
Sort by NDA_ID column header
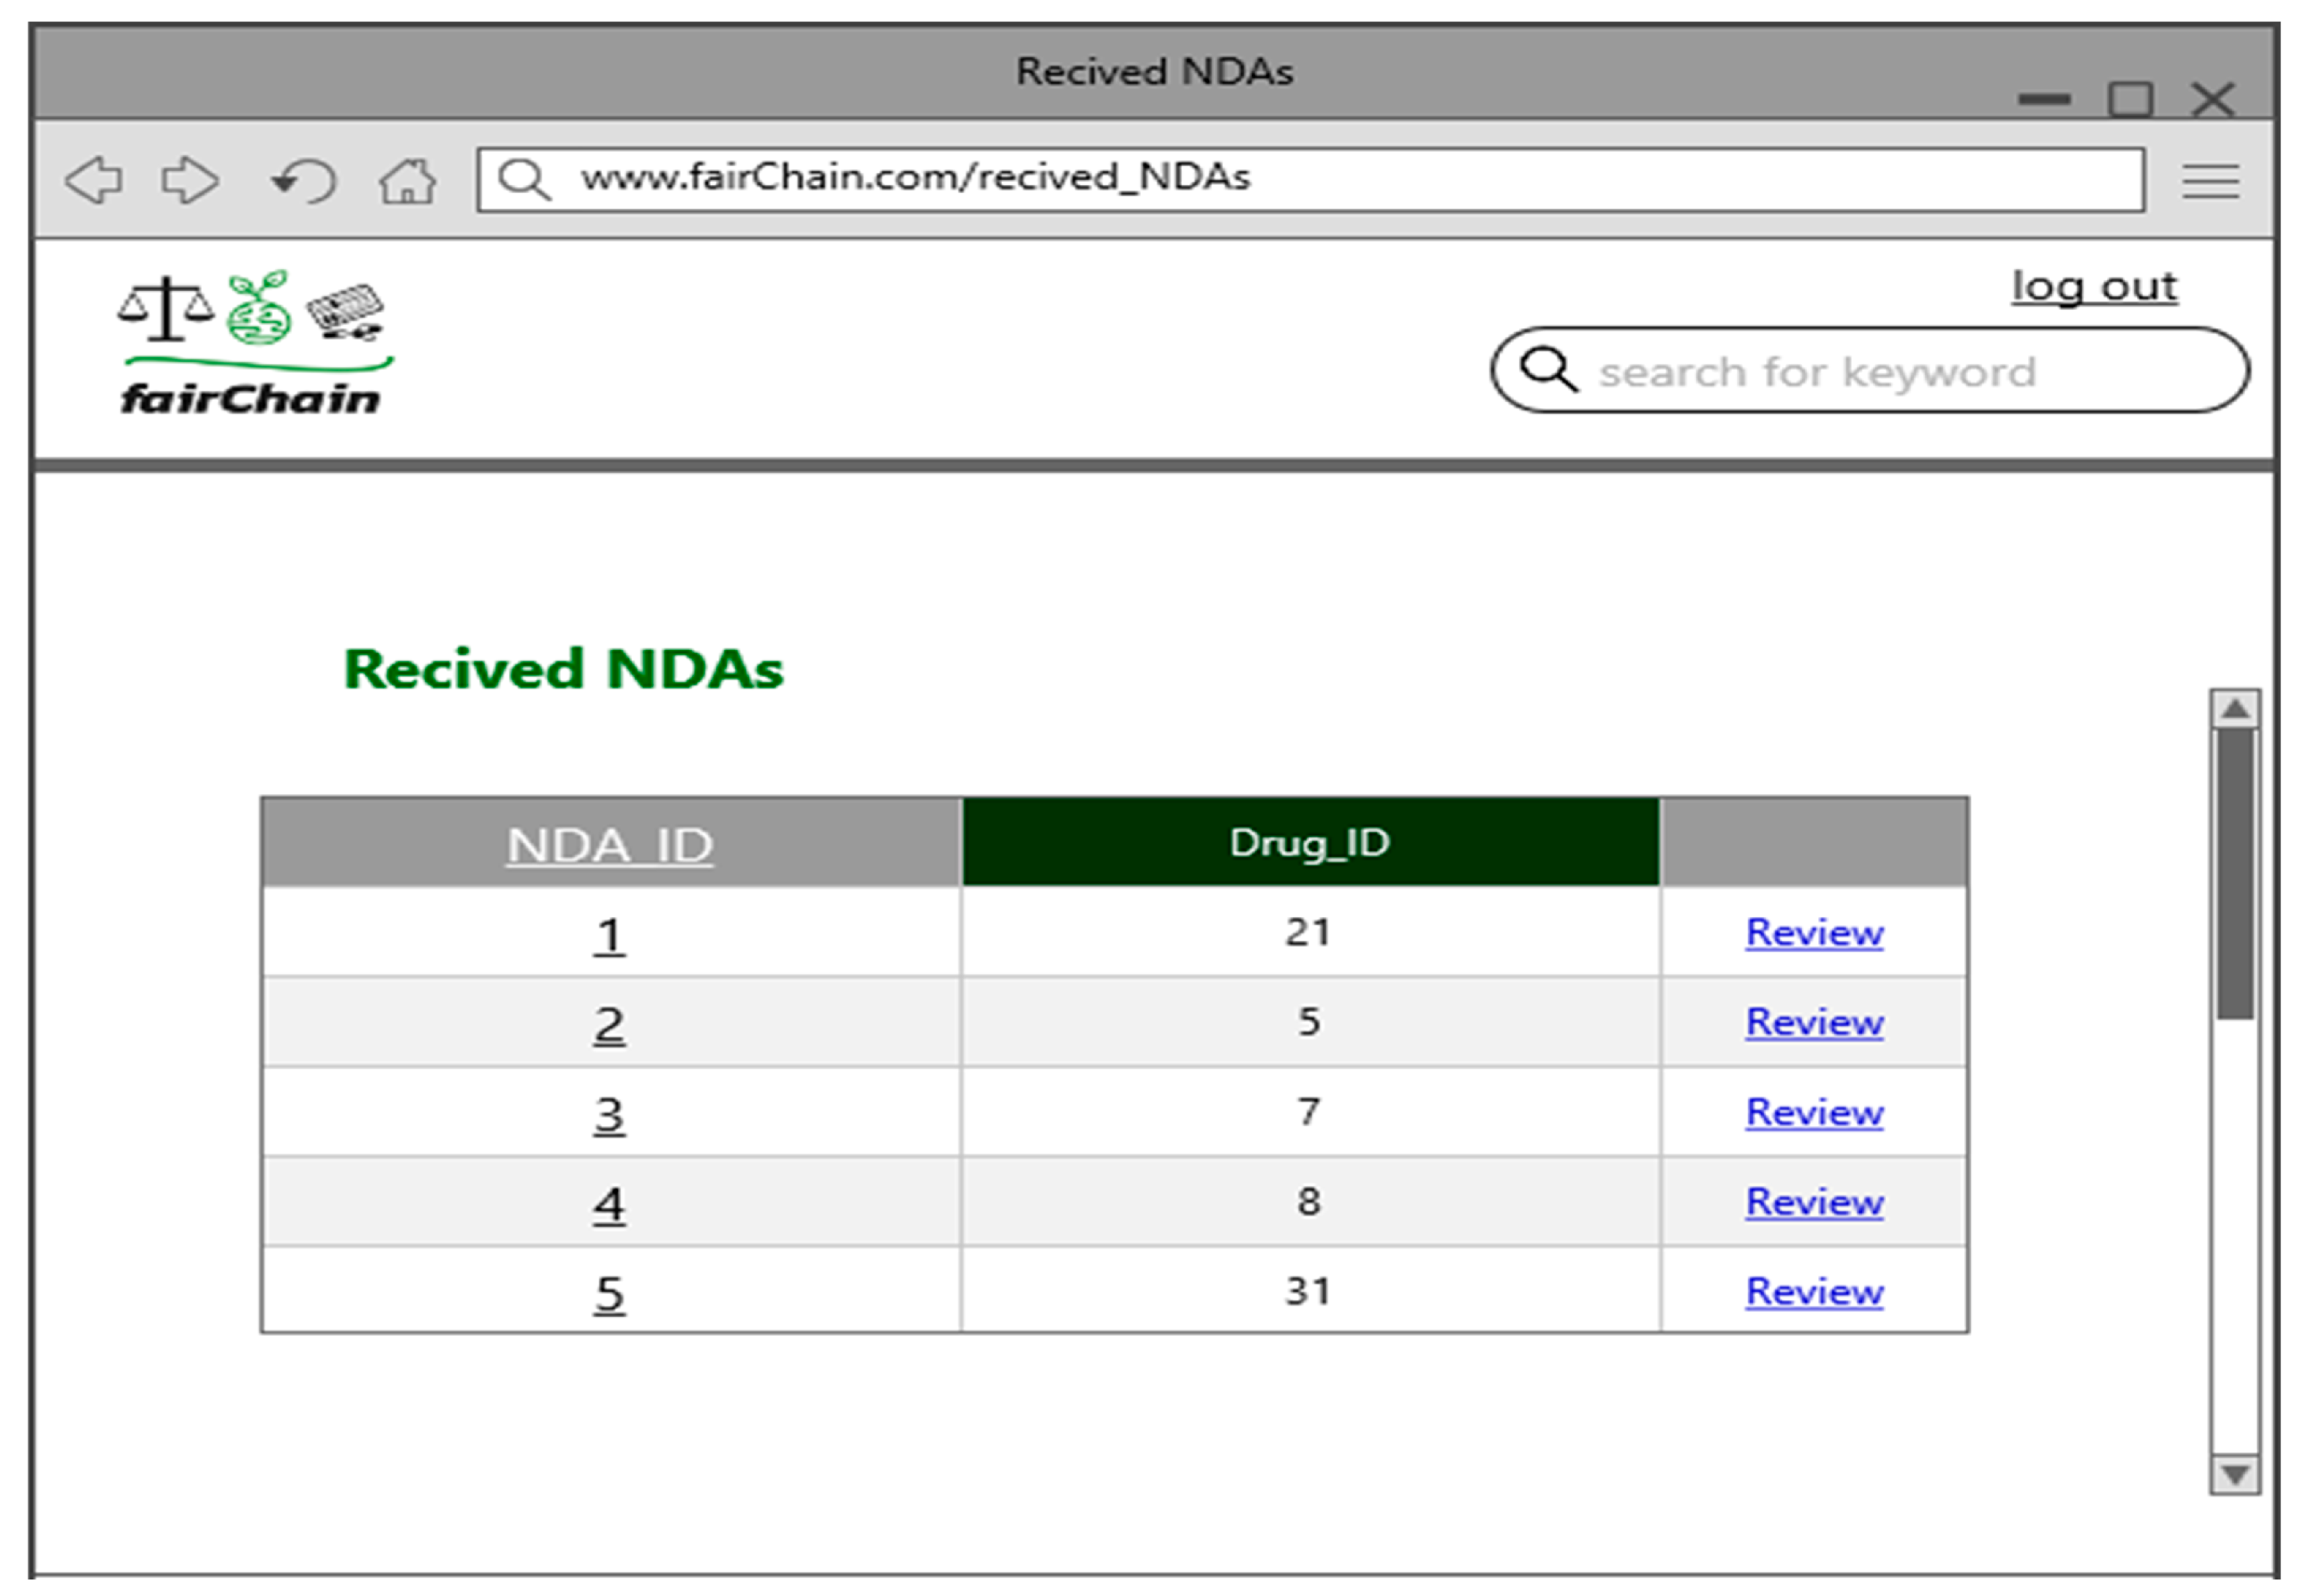point(610,845)
